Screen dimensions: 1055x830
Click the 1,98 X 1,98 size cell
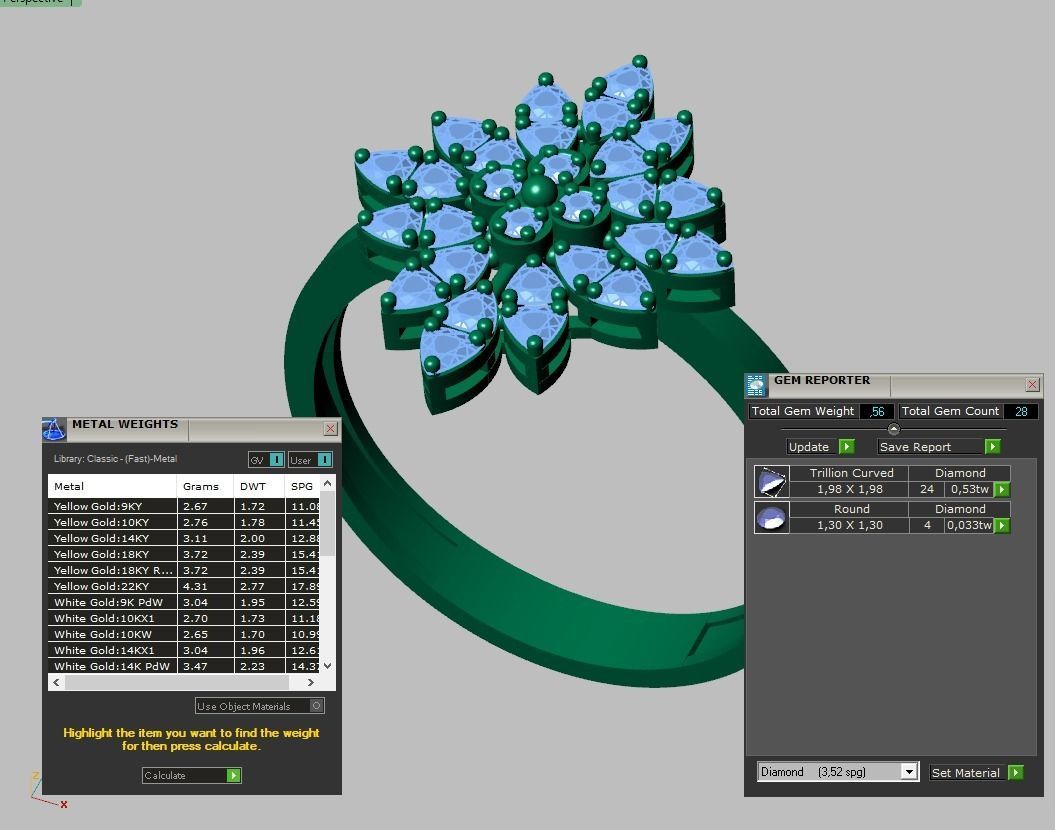[850, 490]
